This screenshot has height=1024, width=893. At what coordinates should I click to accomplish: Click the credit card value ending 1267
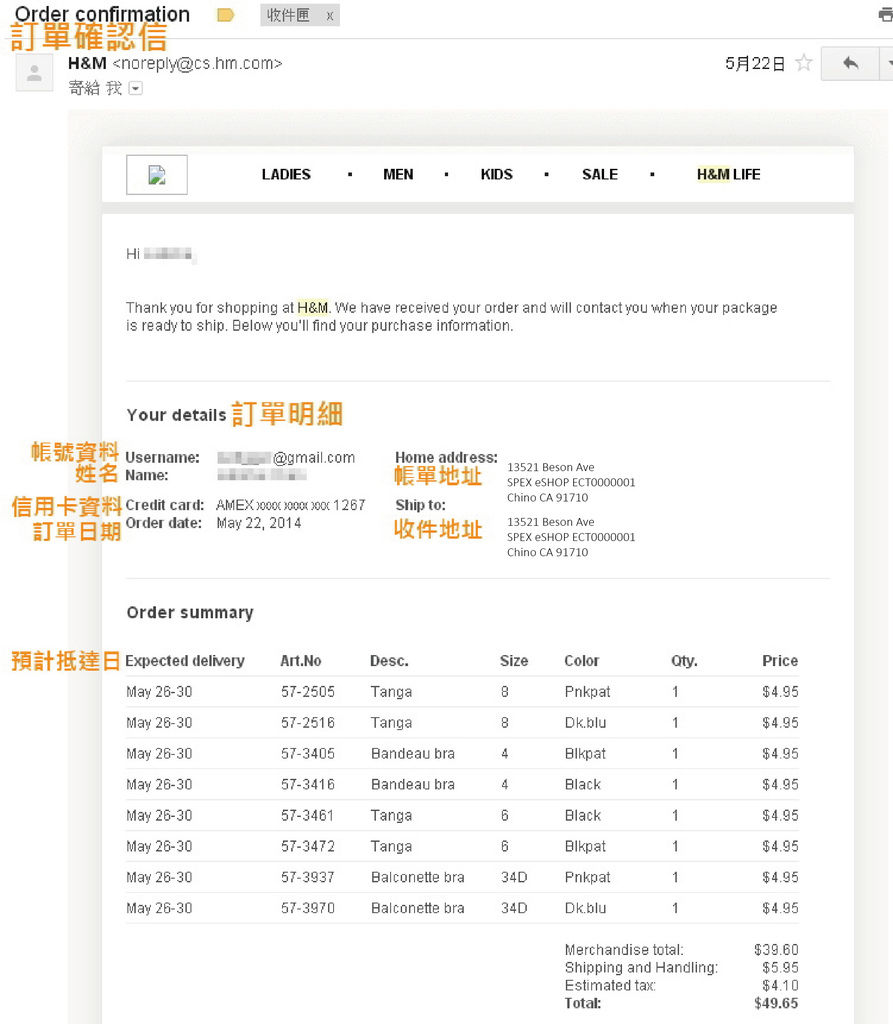291,505
